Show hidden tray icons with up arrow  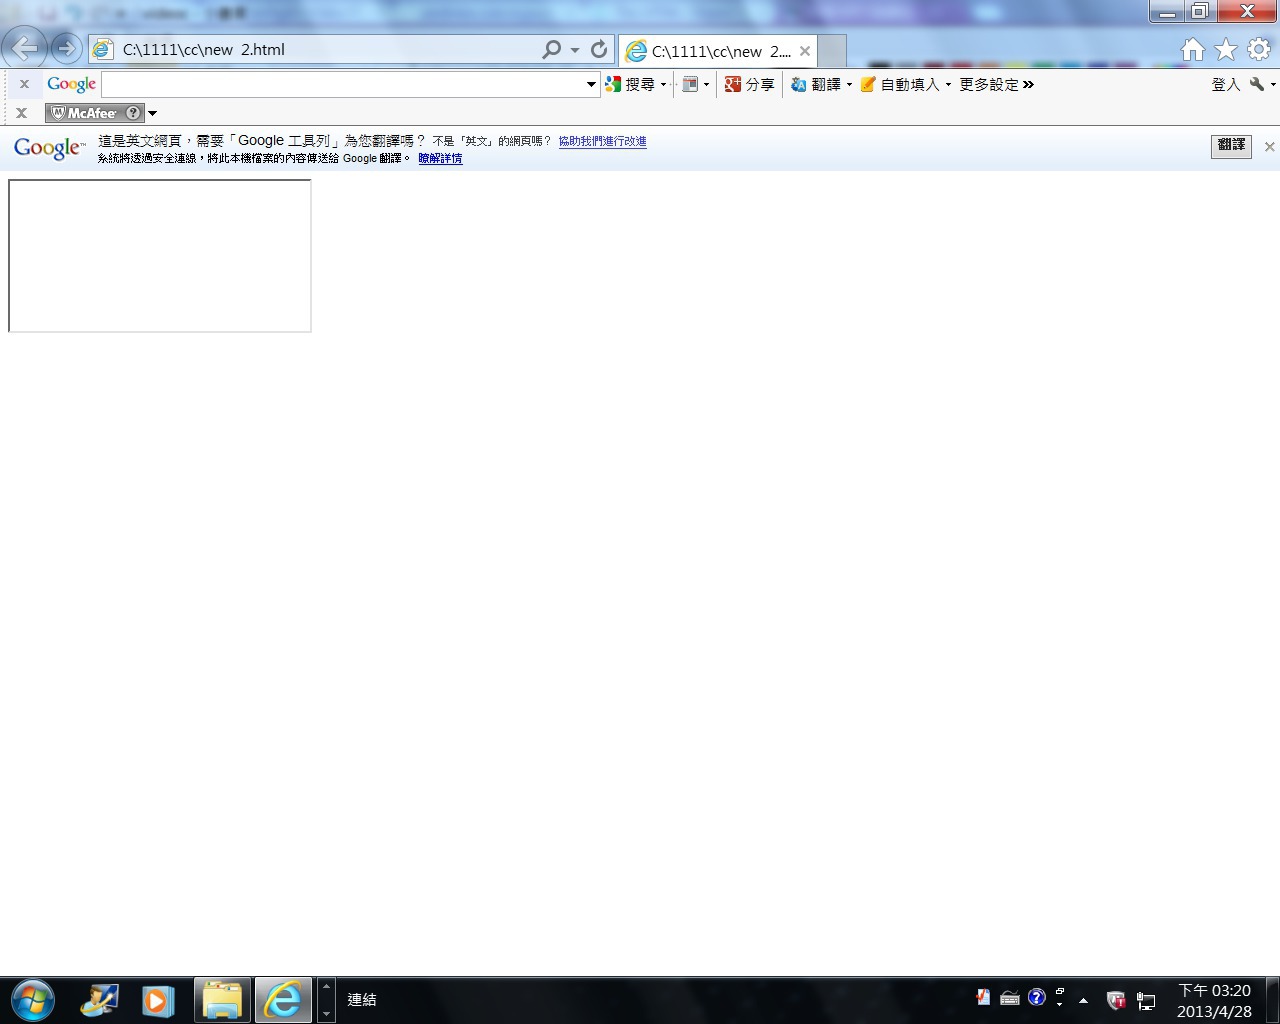point(1083,1000)
